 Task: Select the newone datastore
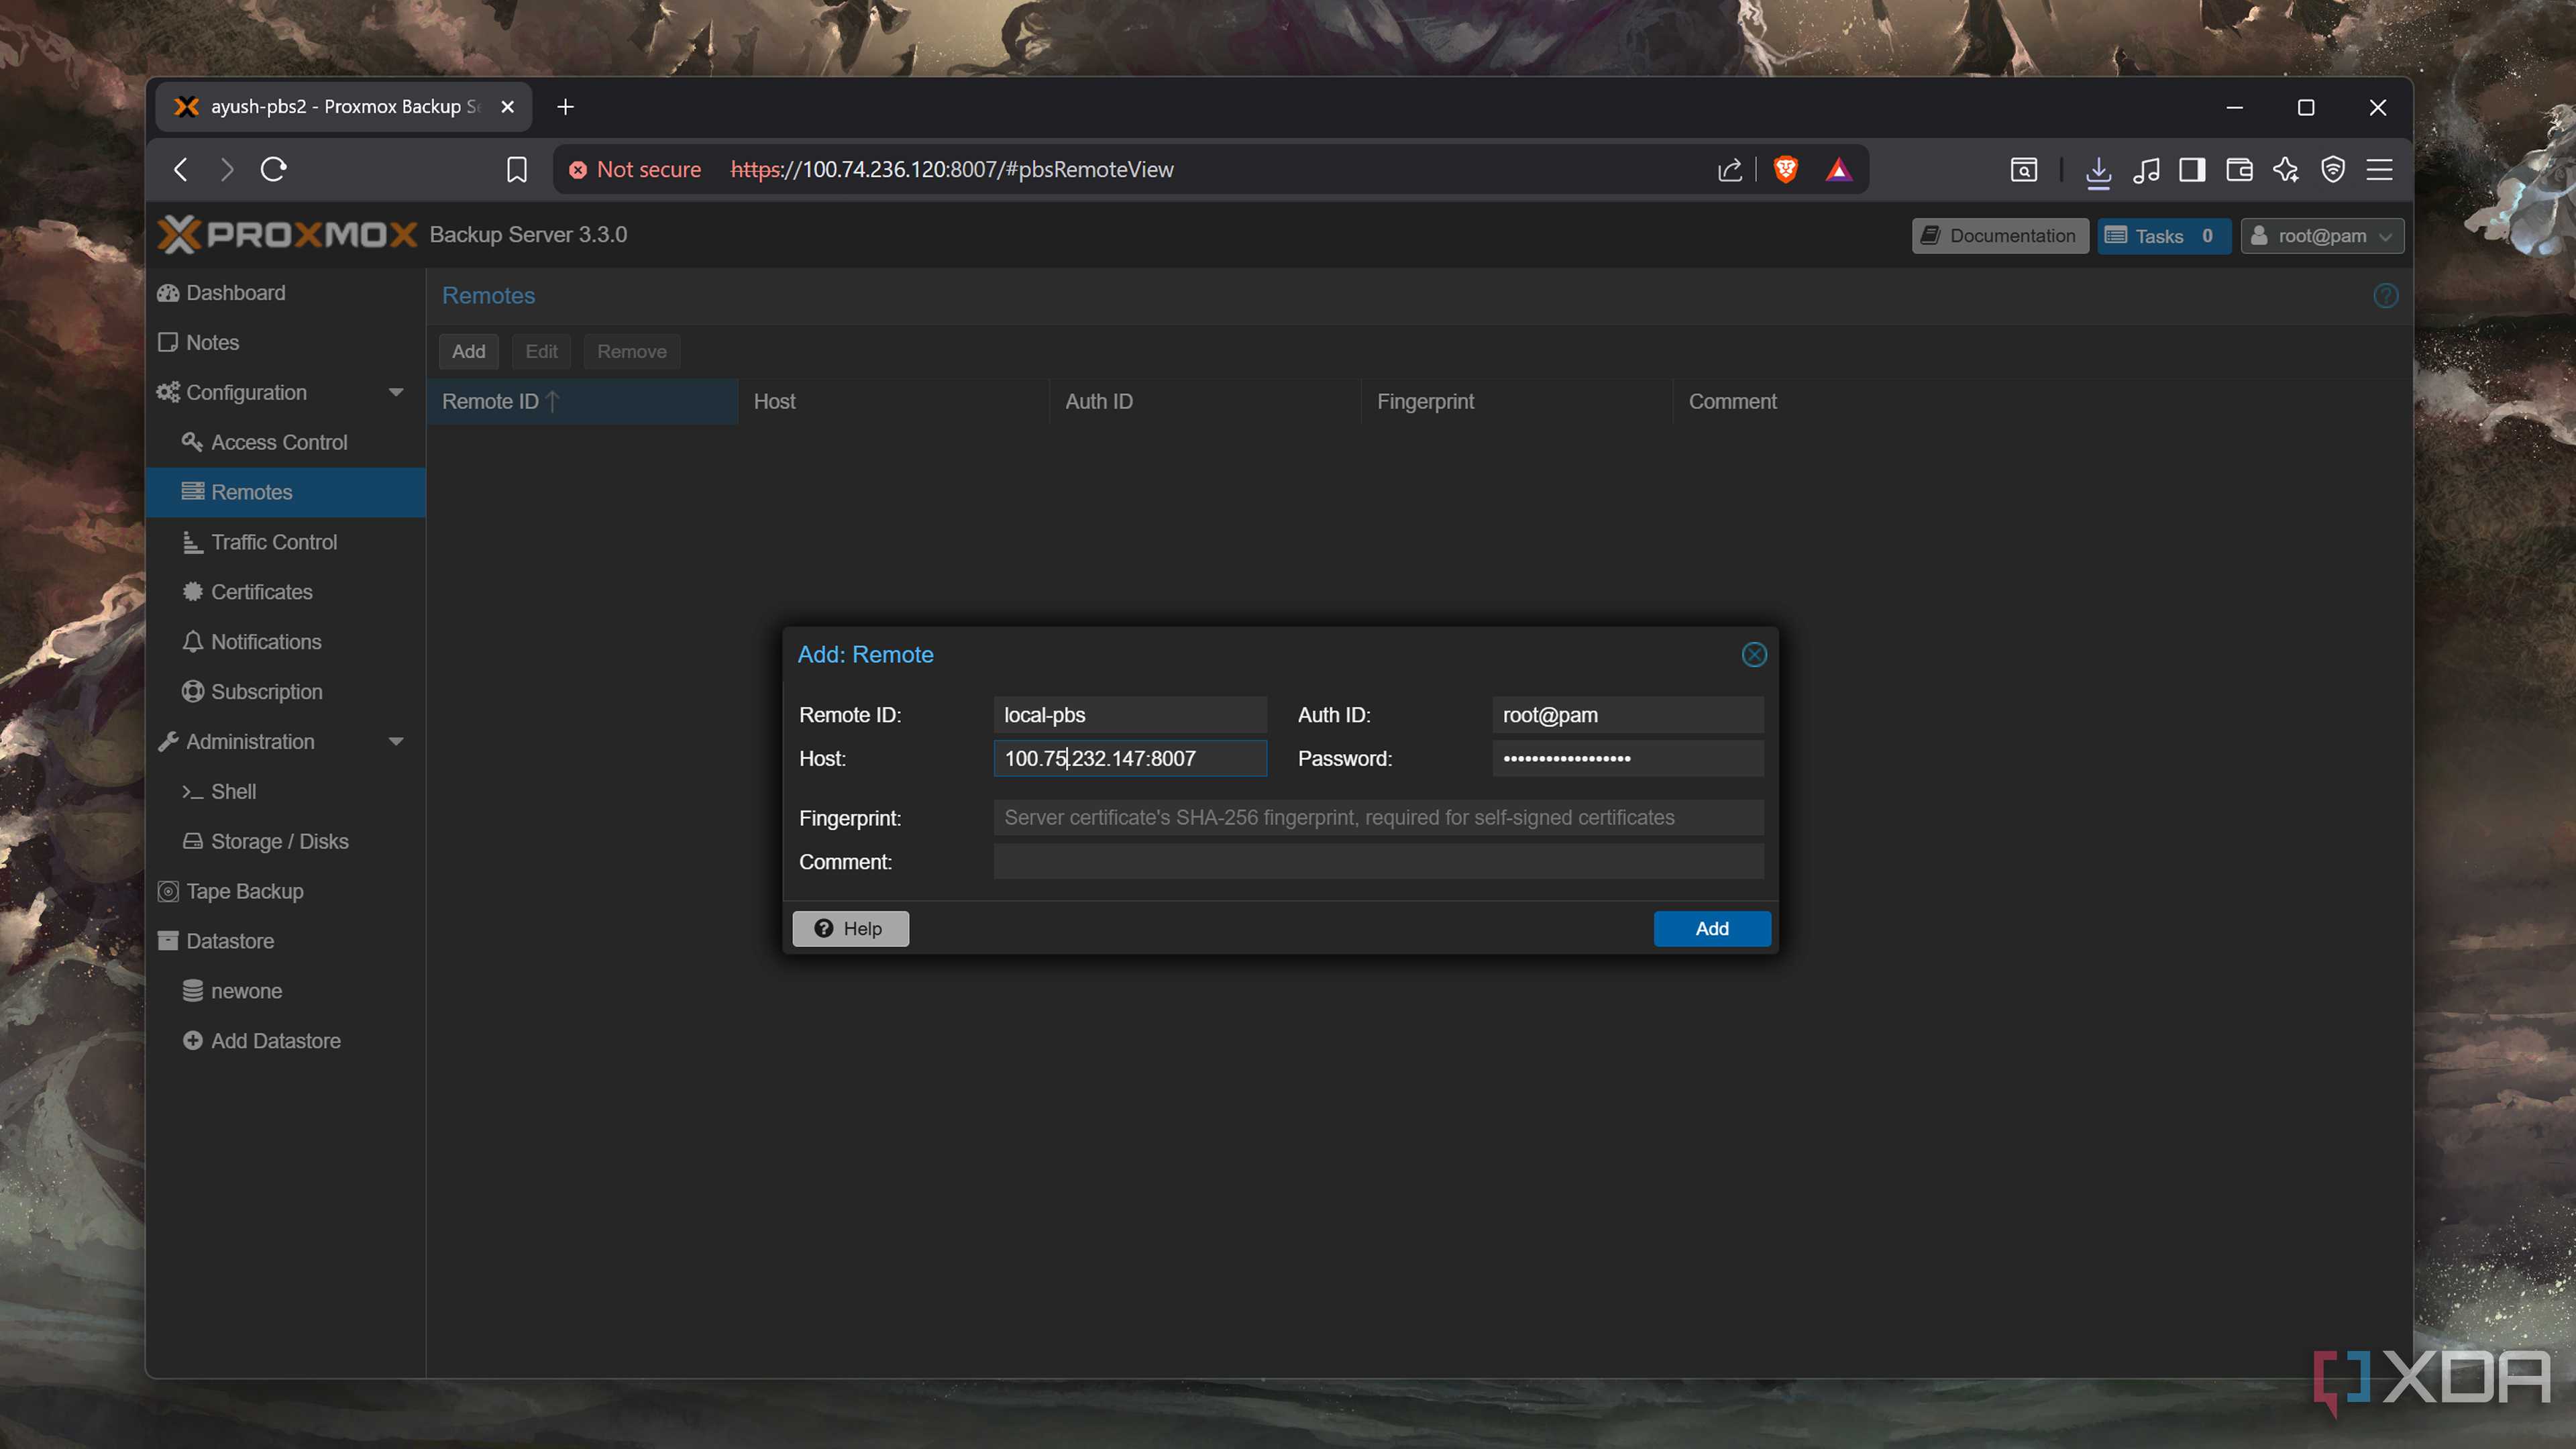point(286,991)
